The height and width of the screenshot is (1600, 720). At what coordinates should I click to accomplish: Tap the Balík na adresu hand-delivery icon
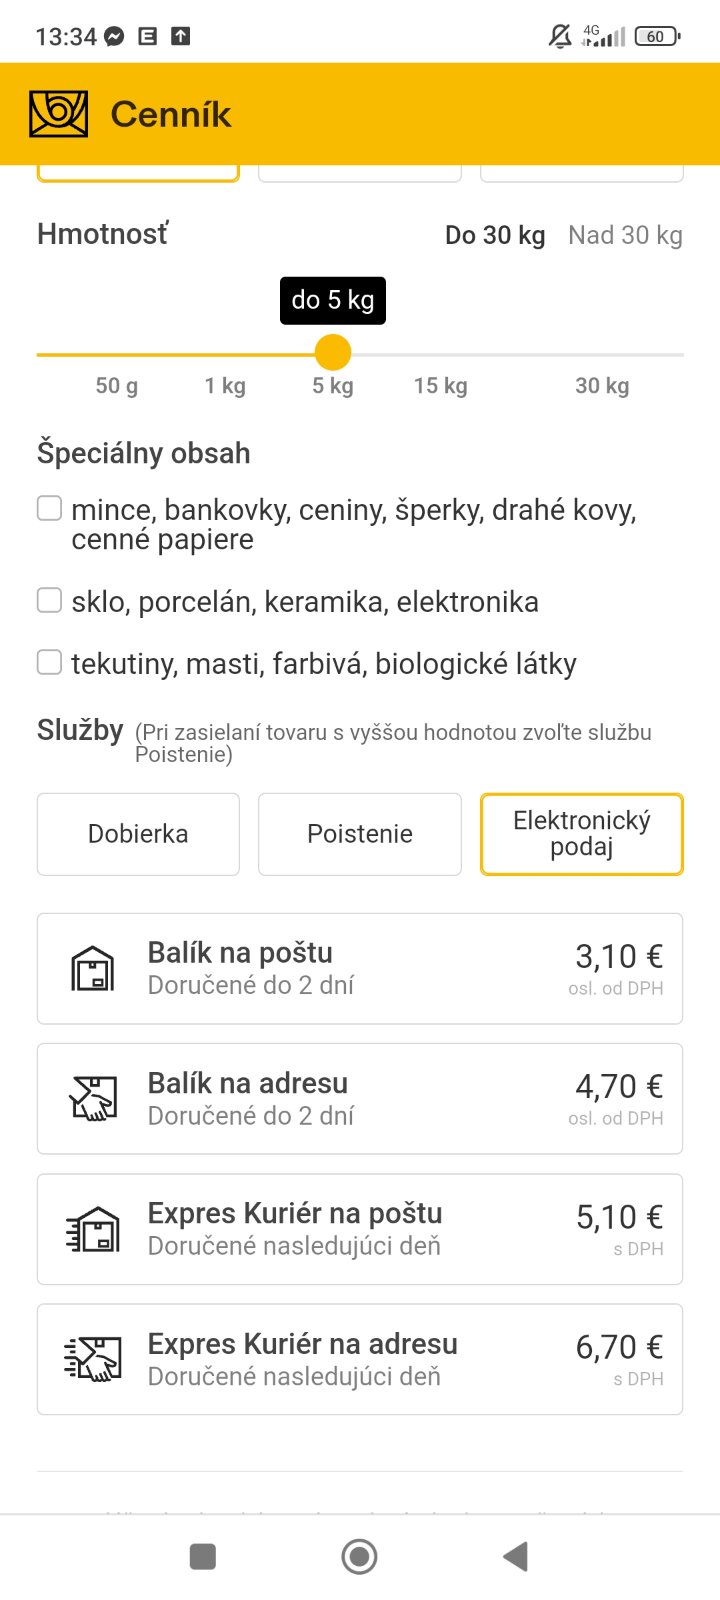pos(93,1098)
